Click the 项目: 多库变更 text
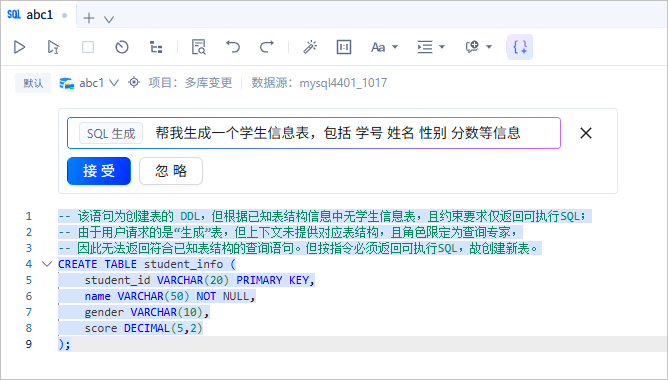 (x=190, y=83)
